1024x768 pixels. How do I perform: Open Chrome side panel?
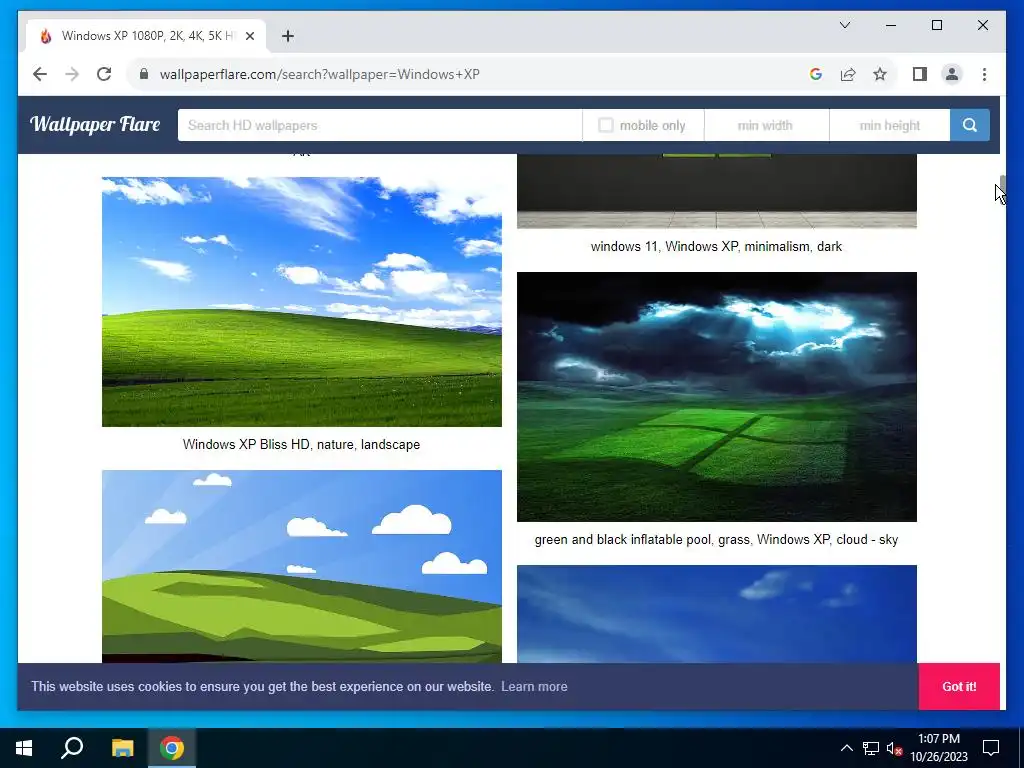[920, 74]
